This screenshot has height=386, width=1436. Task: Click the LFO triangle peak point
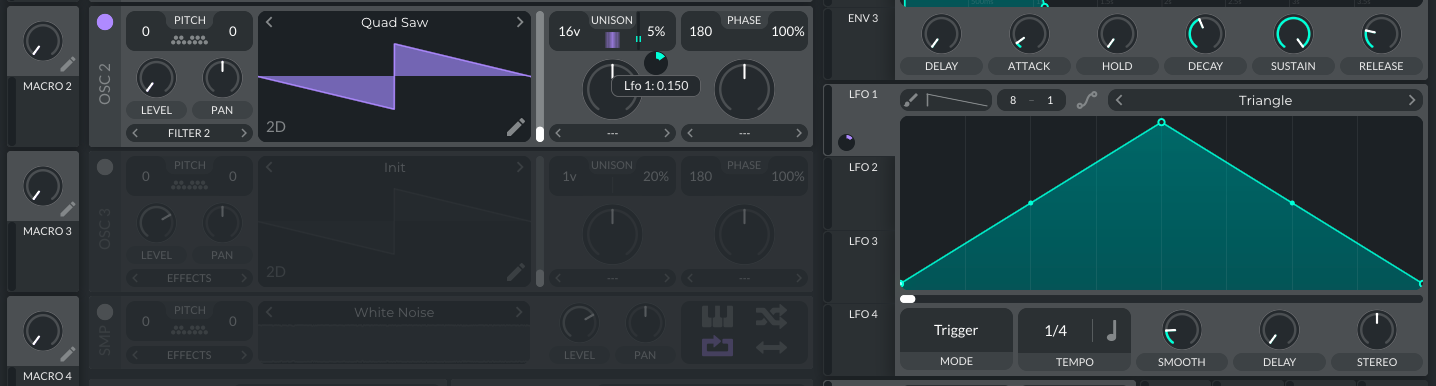click(x=1161, y=122)
